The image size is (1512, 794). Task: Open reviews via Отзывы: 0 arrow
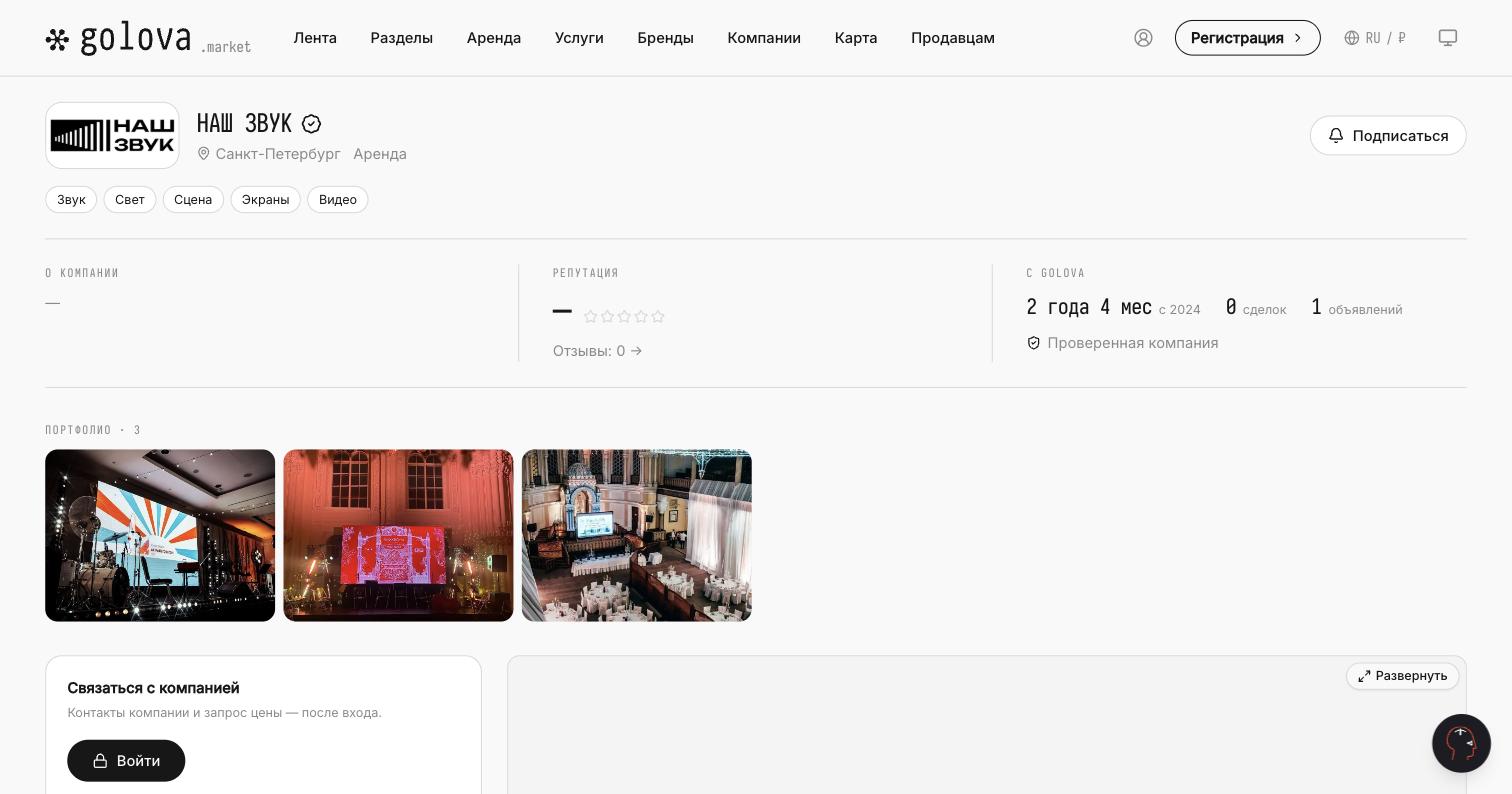coord(597,351)
